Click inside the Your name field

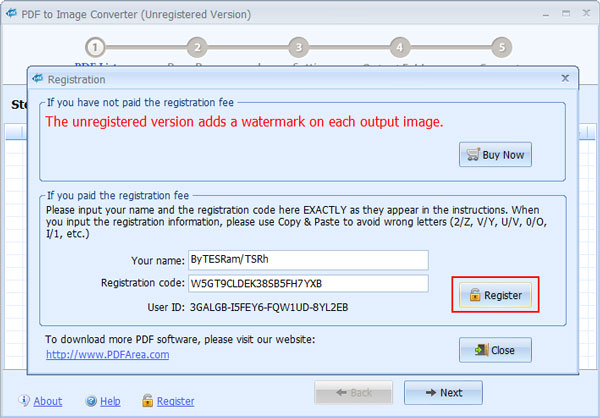[x=308, y=260]
